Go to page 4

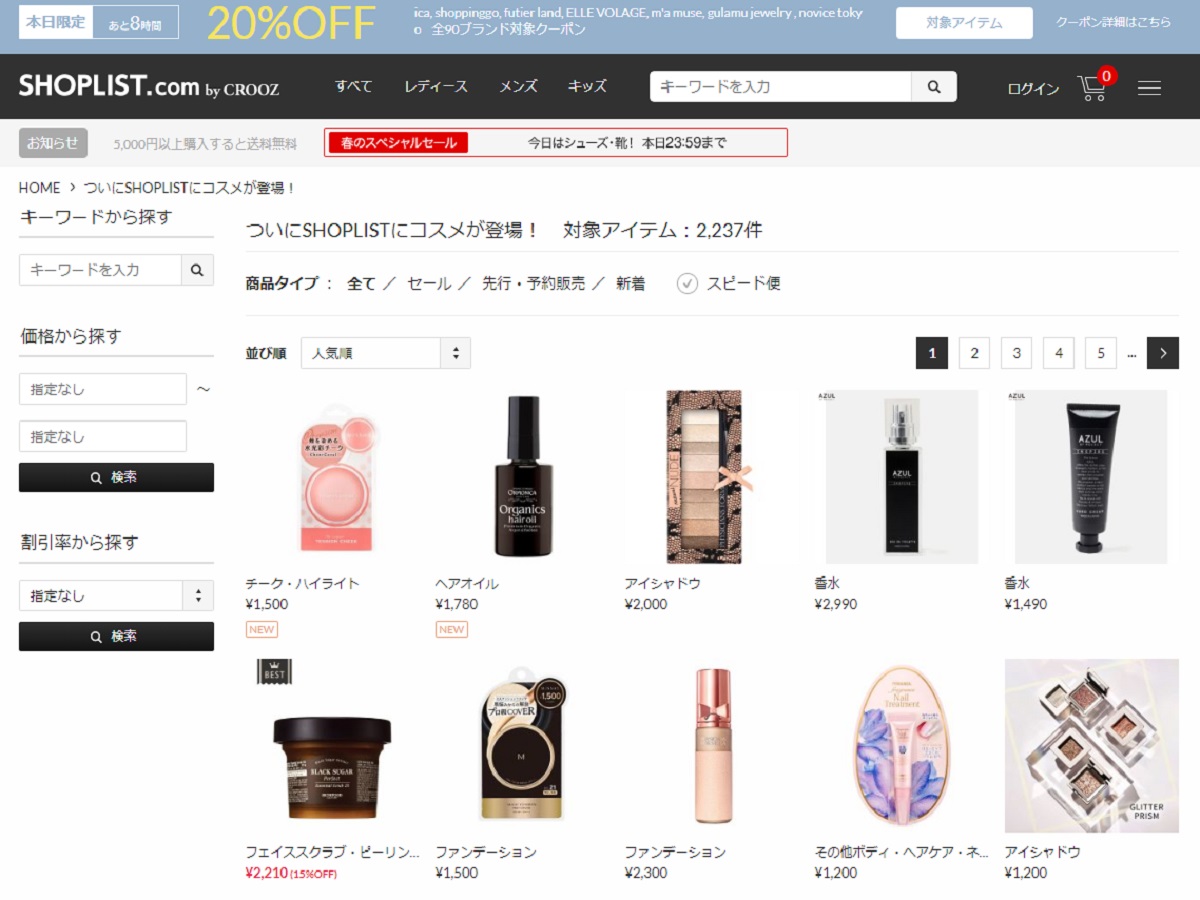[1058, 353]
